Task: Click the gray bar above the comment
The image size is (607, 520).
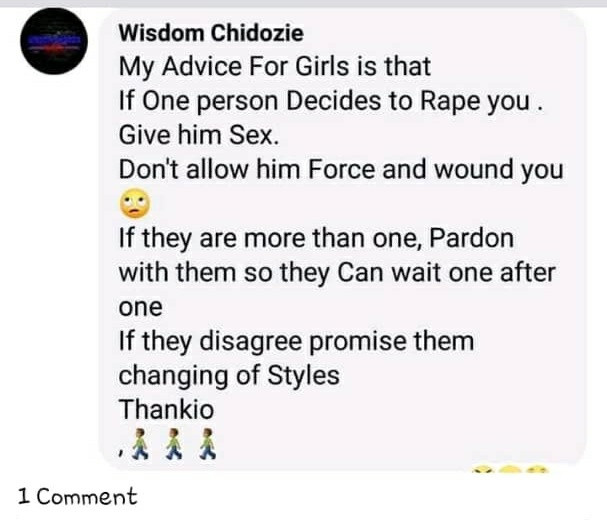Action: pyautogui.click(x=304, y=3)
